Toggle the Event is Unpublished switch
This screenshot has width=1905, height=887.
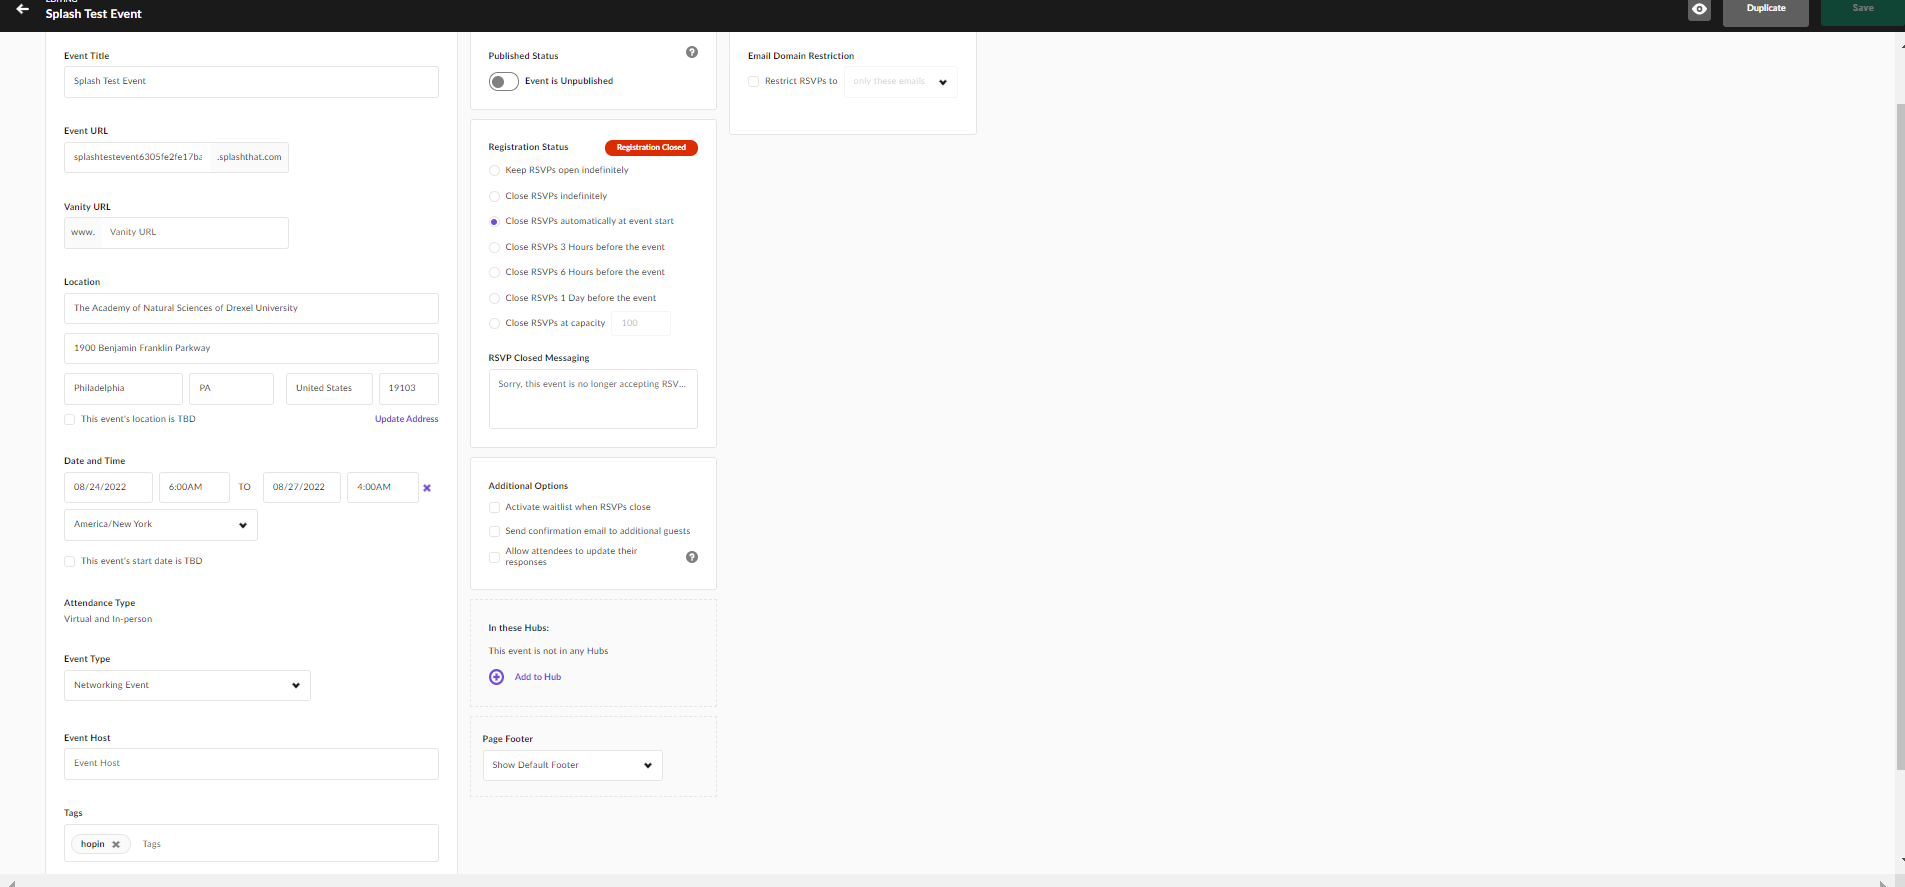[504, 82]
